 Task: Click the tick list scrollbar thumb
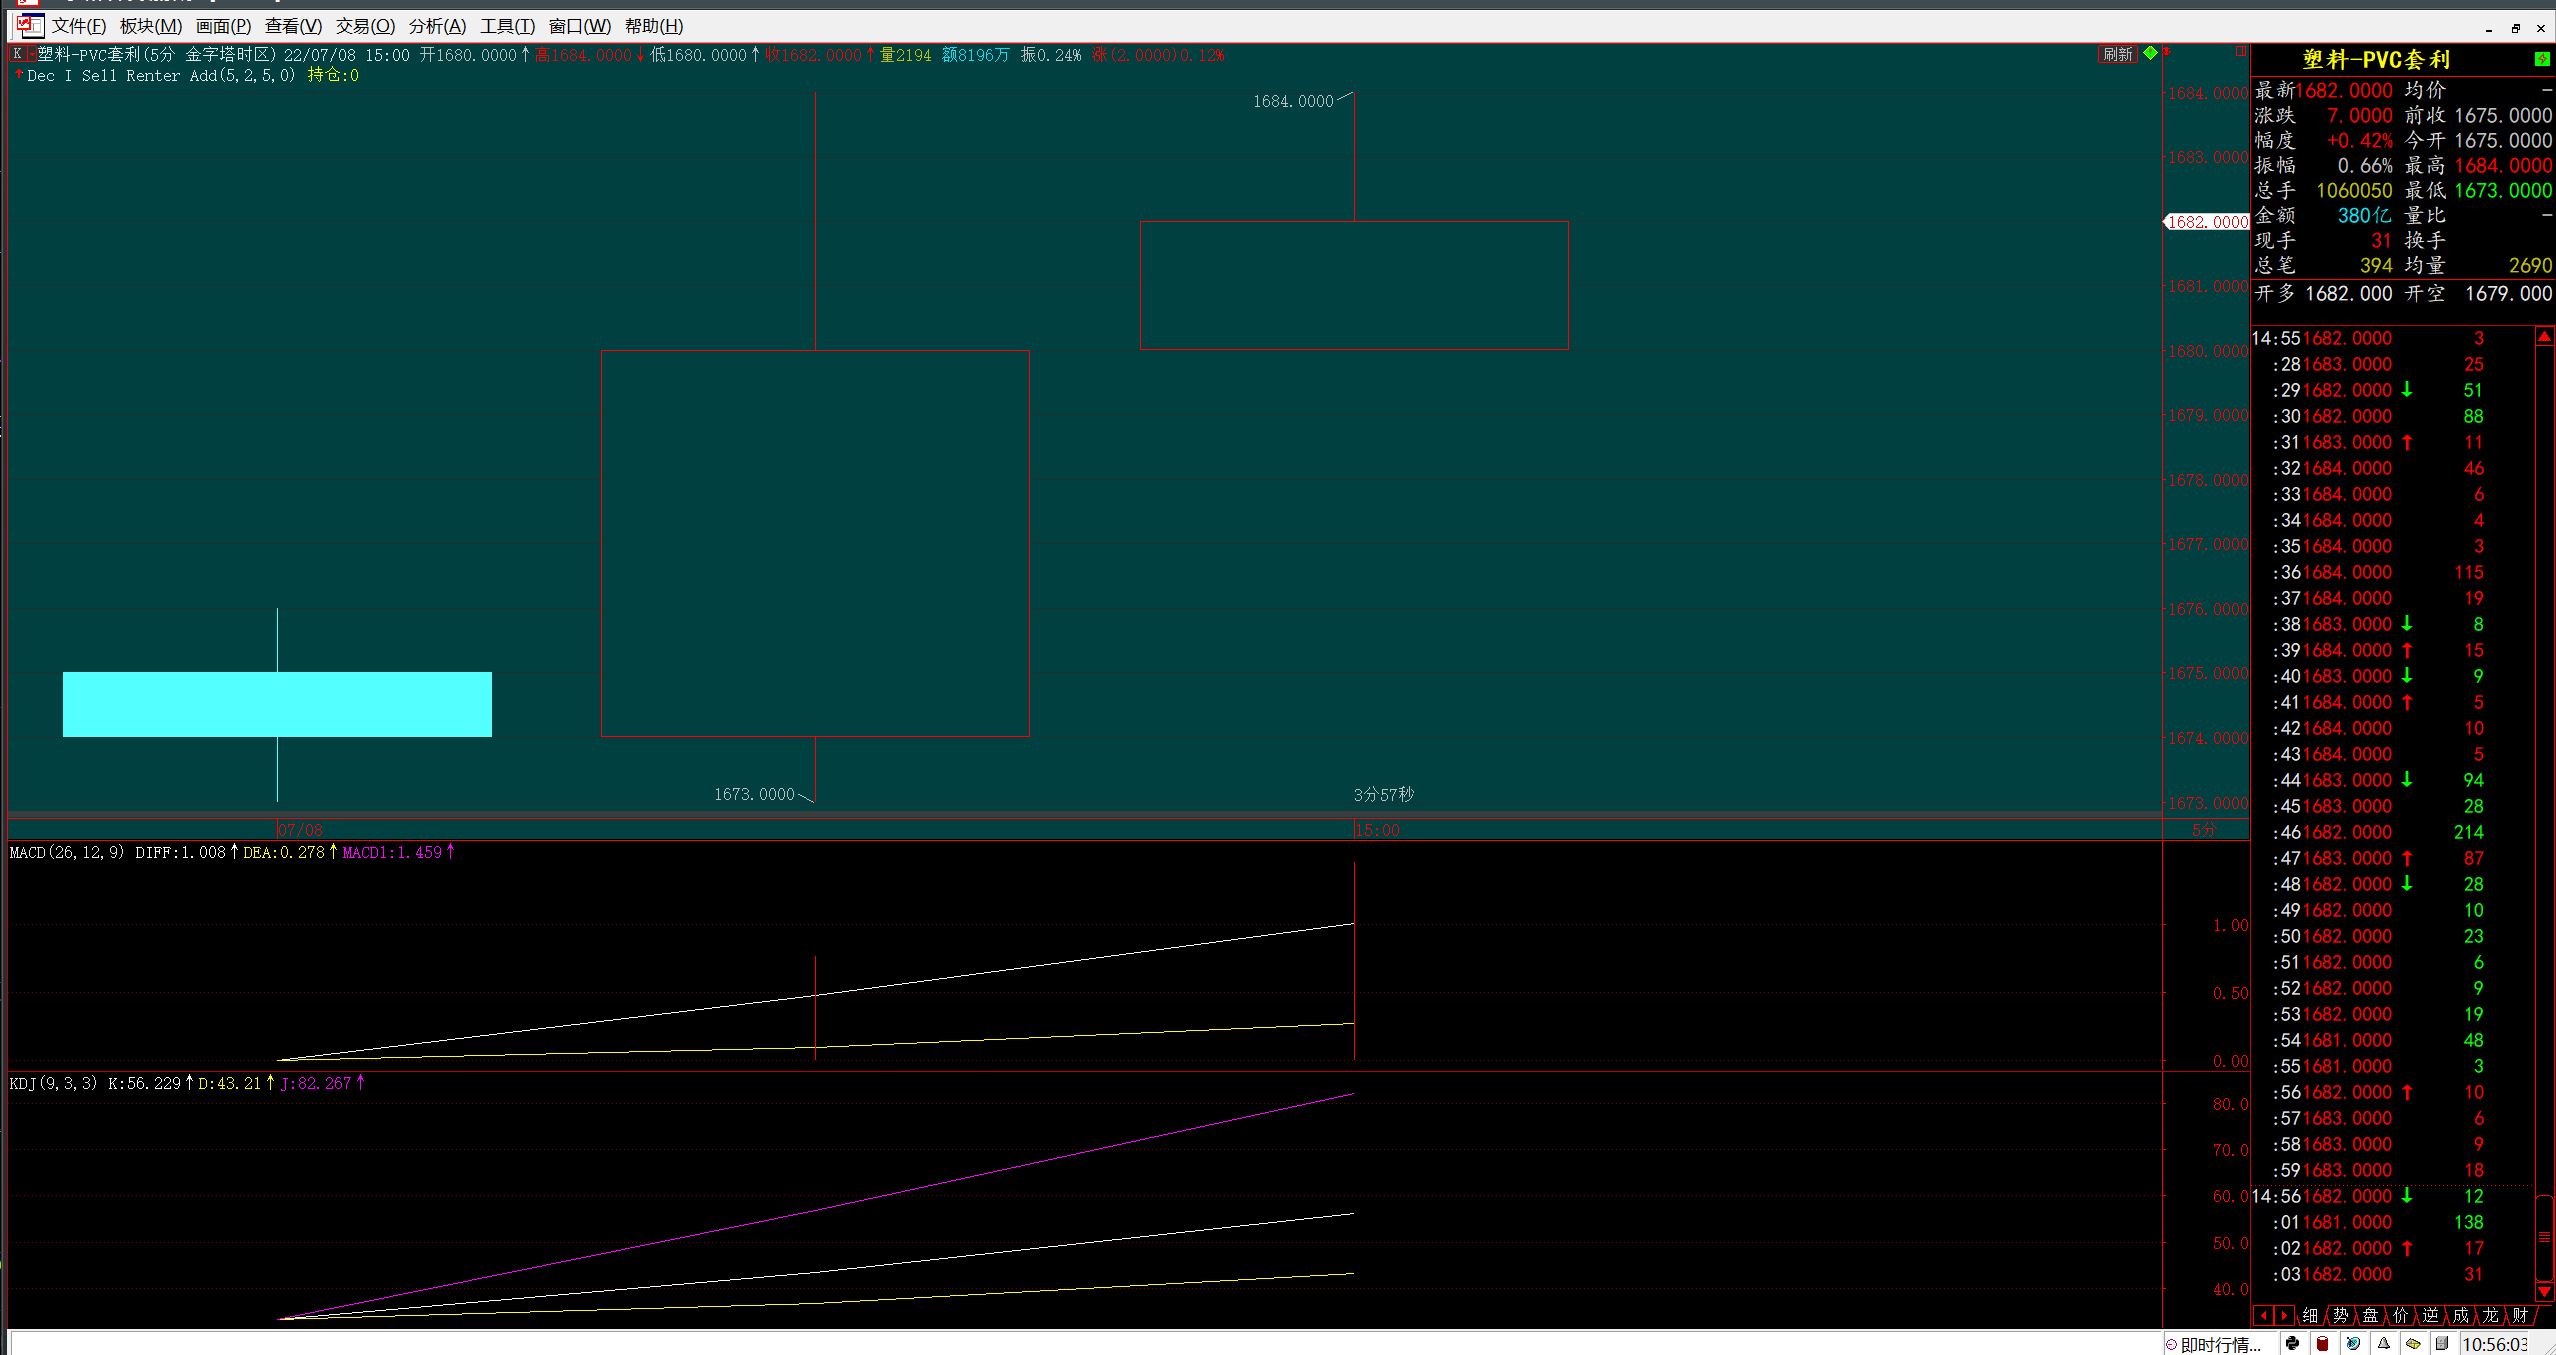[x=2544, y=1236]
